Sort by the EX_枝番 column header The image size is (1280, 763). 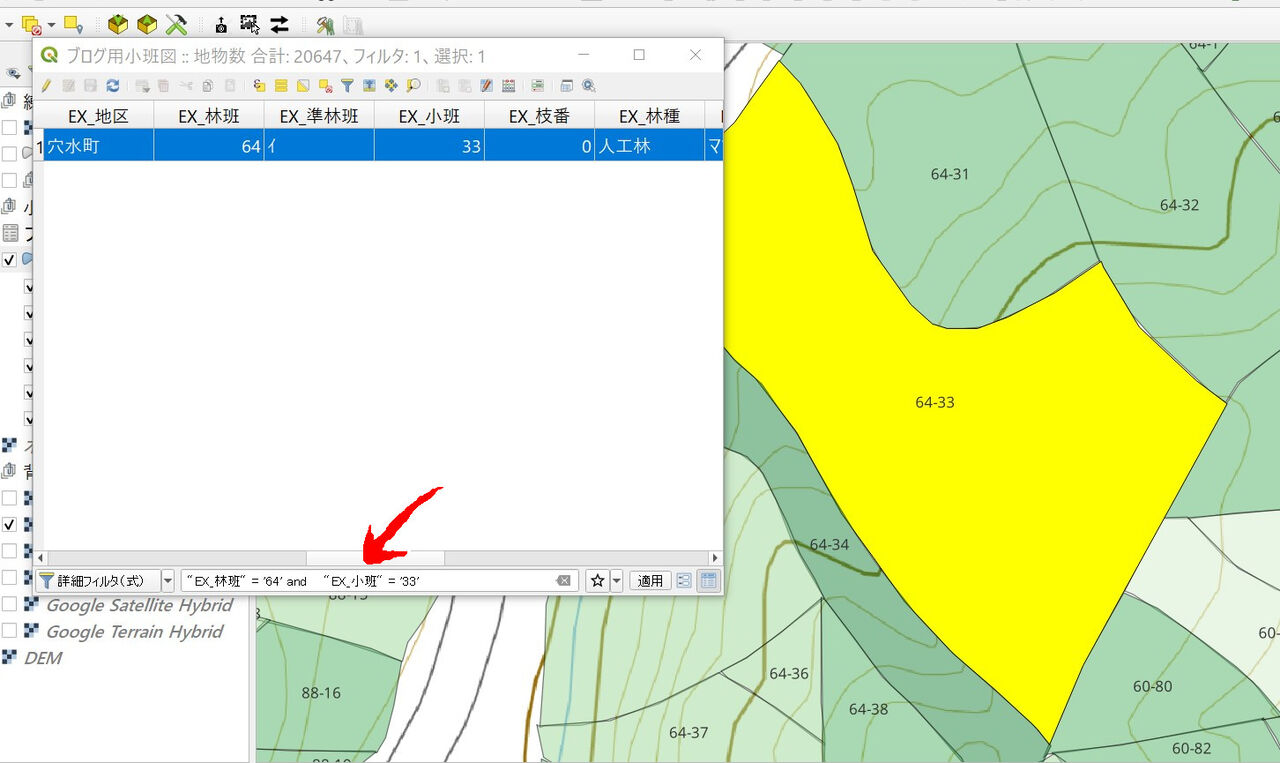point(539,116)
